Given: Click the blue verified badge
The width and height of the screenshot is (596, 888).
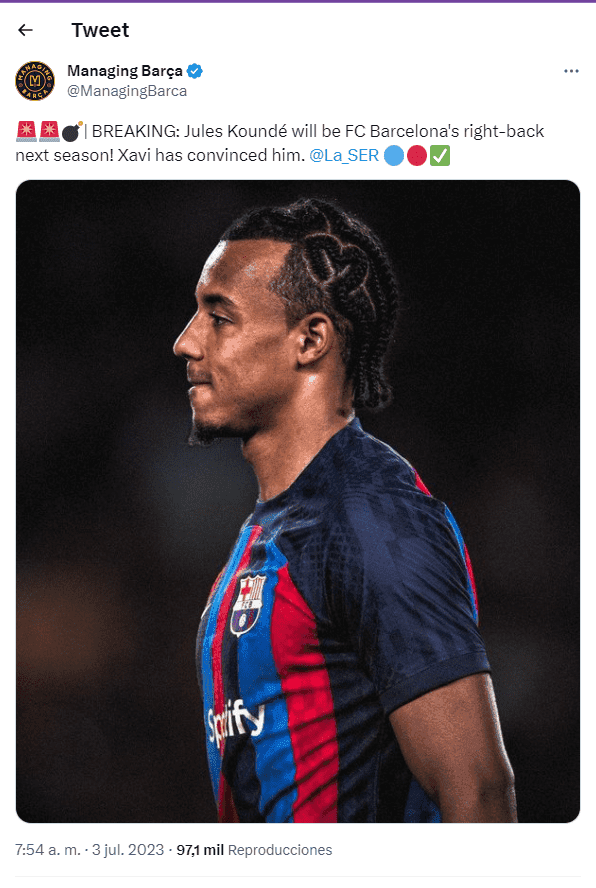Looking at the screenshot, I should click(x=195, y=71).
